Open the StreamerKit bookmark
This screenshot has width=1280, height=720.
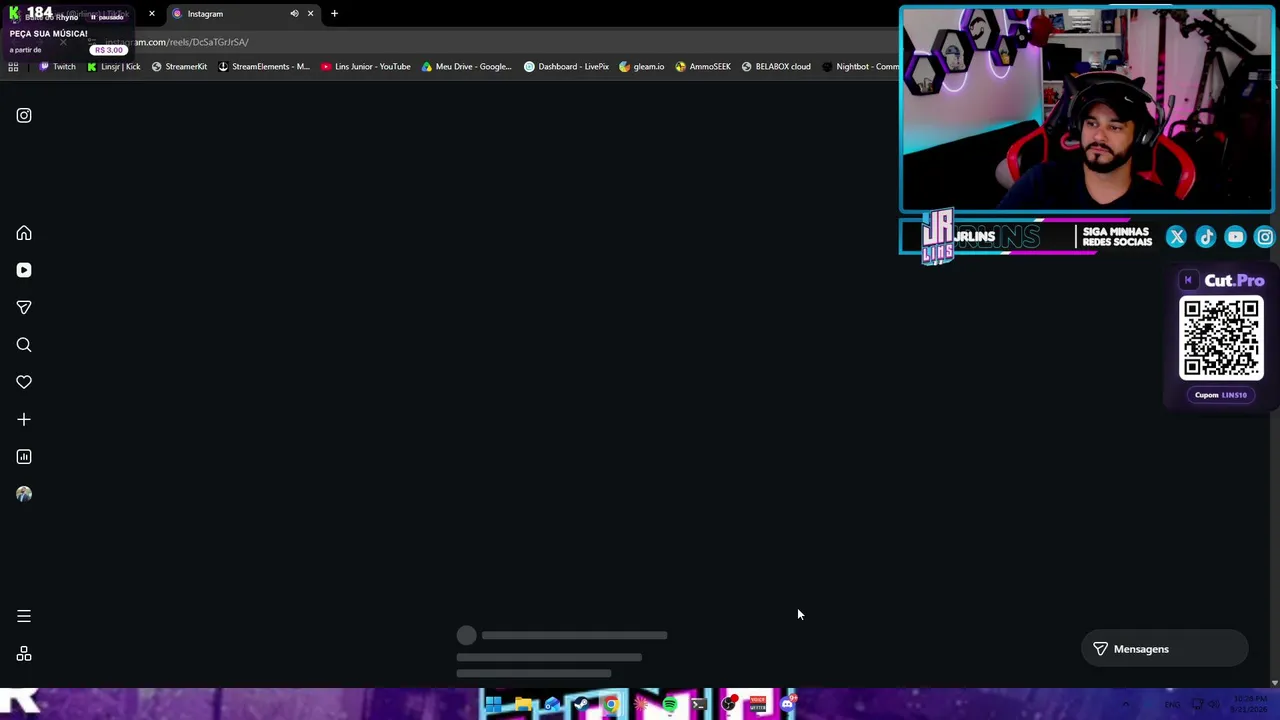point(179,67)
